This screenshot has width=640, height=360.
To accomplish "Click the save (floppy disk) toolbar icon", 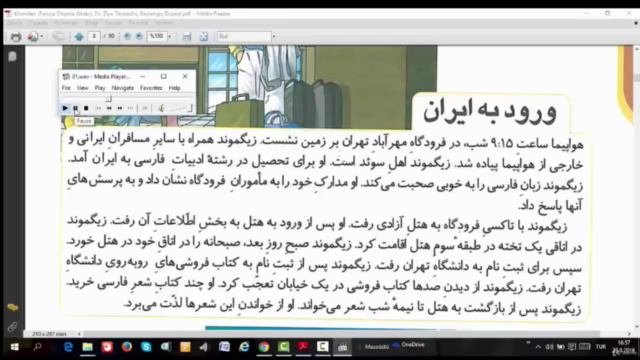I will 187,37.
